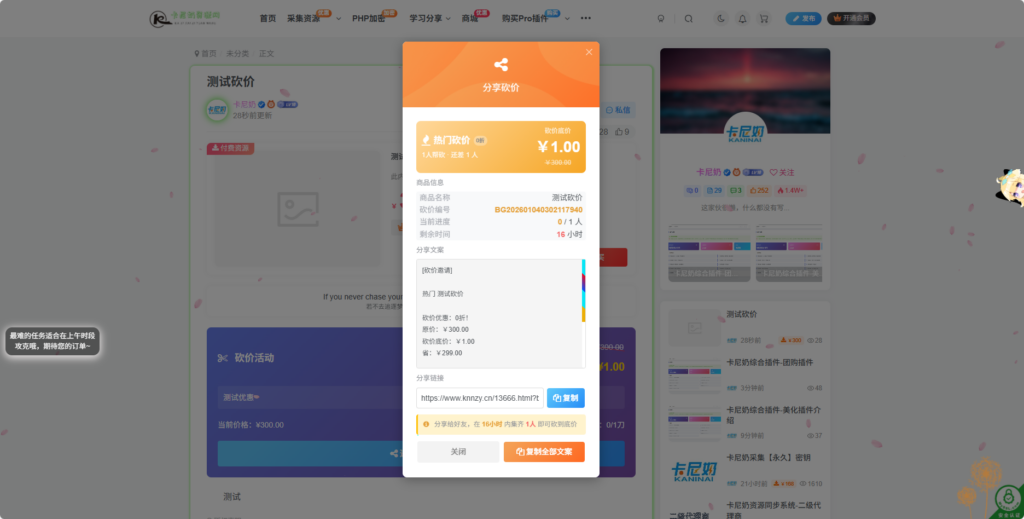Click the share icon above 分享砍价
The width and height of the screenshot is (1024, 519).
(x=501, y=65)
